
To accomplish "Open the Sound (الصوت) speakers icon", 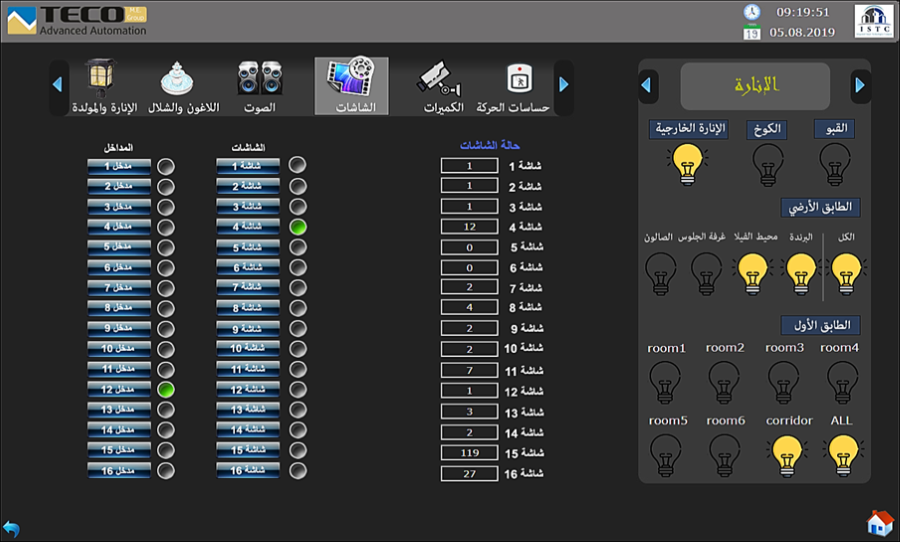I will (x=259, y=82).
